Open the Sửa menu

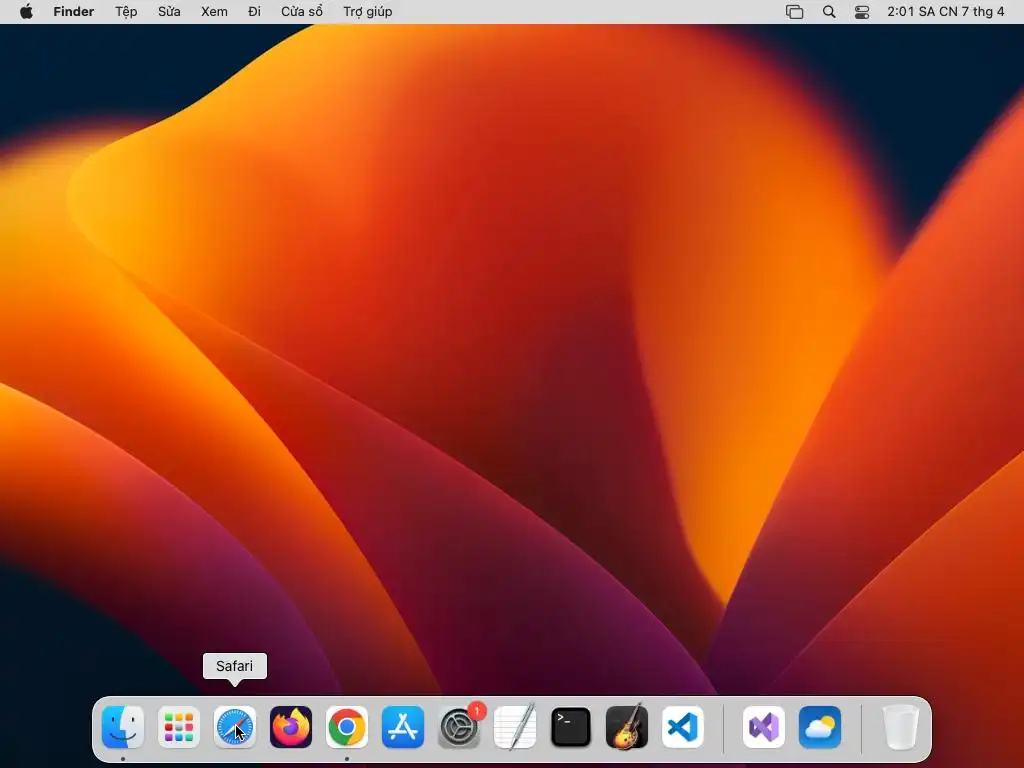(x=169, y=12)
